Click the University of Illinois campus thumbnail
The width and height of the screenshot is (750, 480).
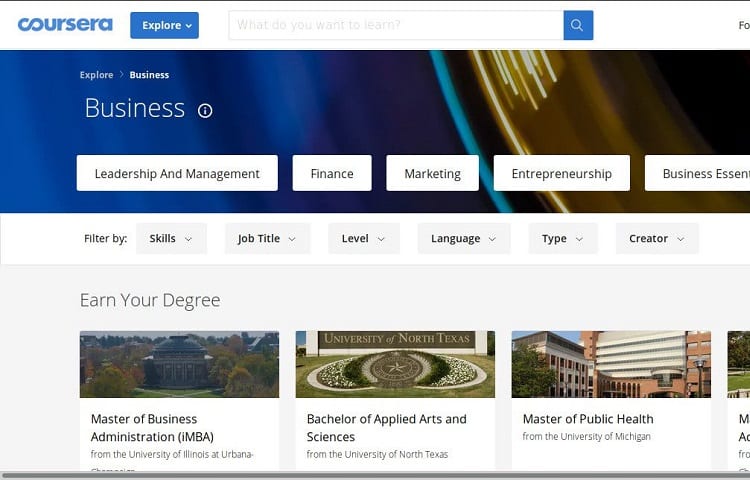pos(179,364)
